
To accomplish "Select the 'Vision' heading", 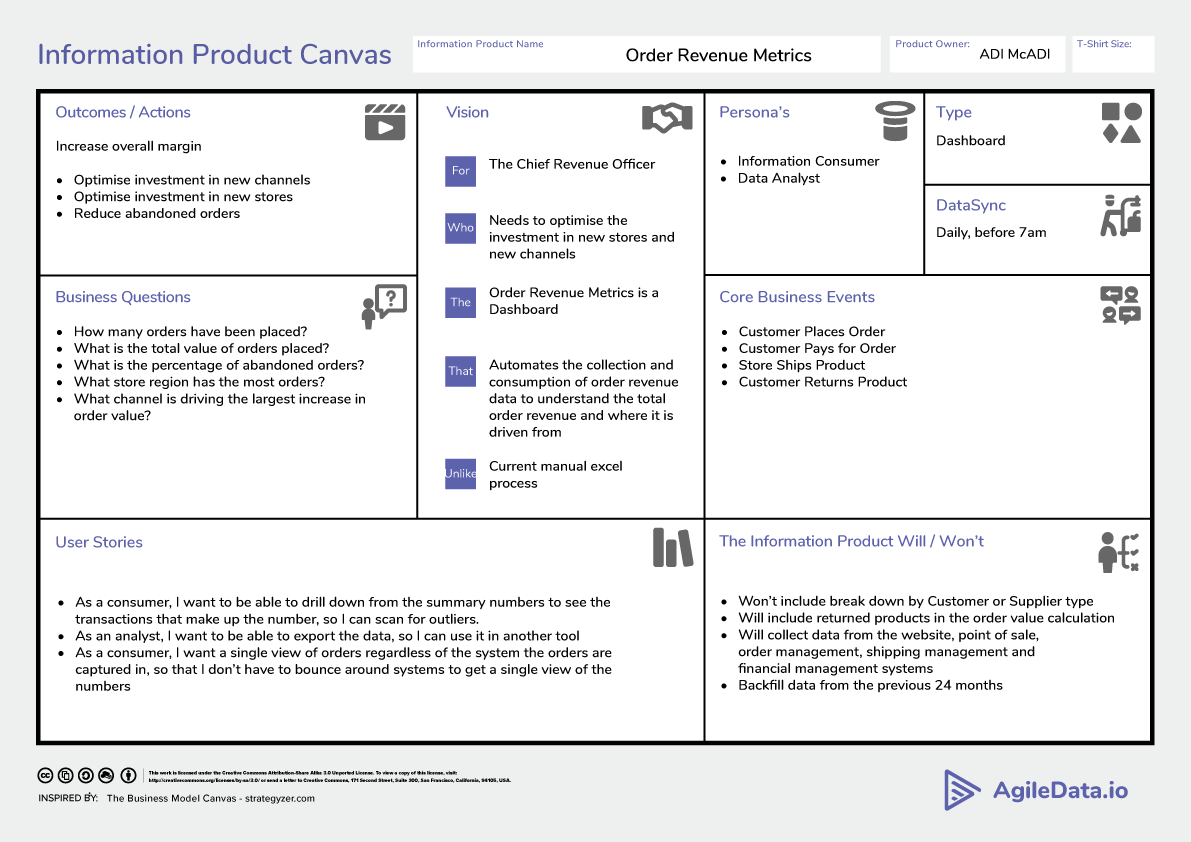I will pyautogui.click(x=467, y=112).
